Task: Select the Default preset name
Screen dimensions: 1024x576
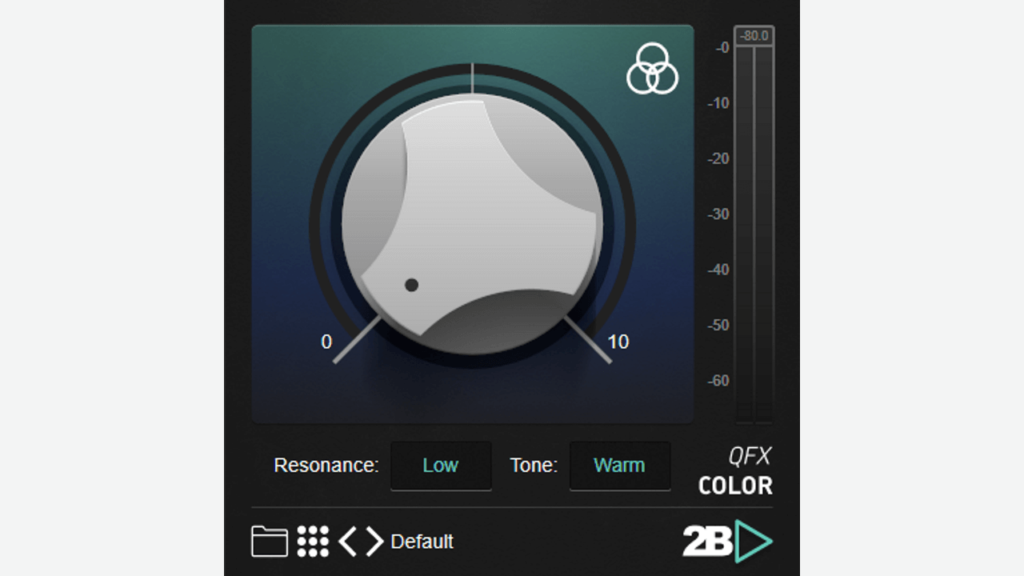Action: pyautogui.click(x=422, y=541)
